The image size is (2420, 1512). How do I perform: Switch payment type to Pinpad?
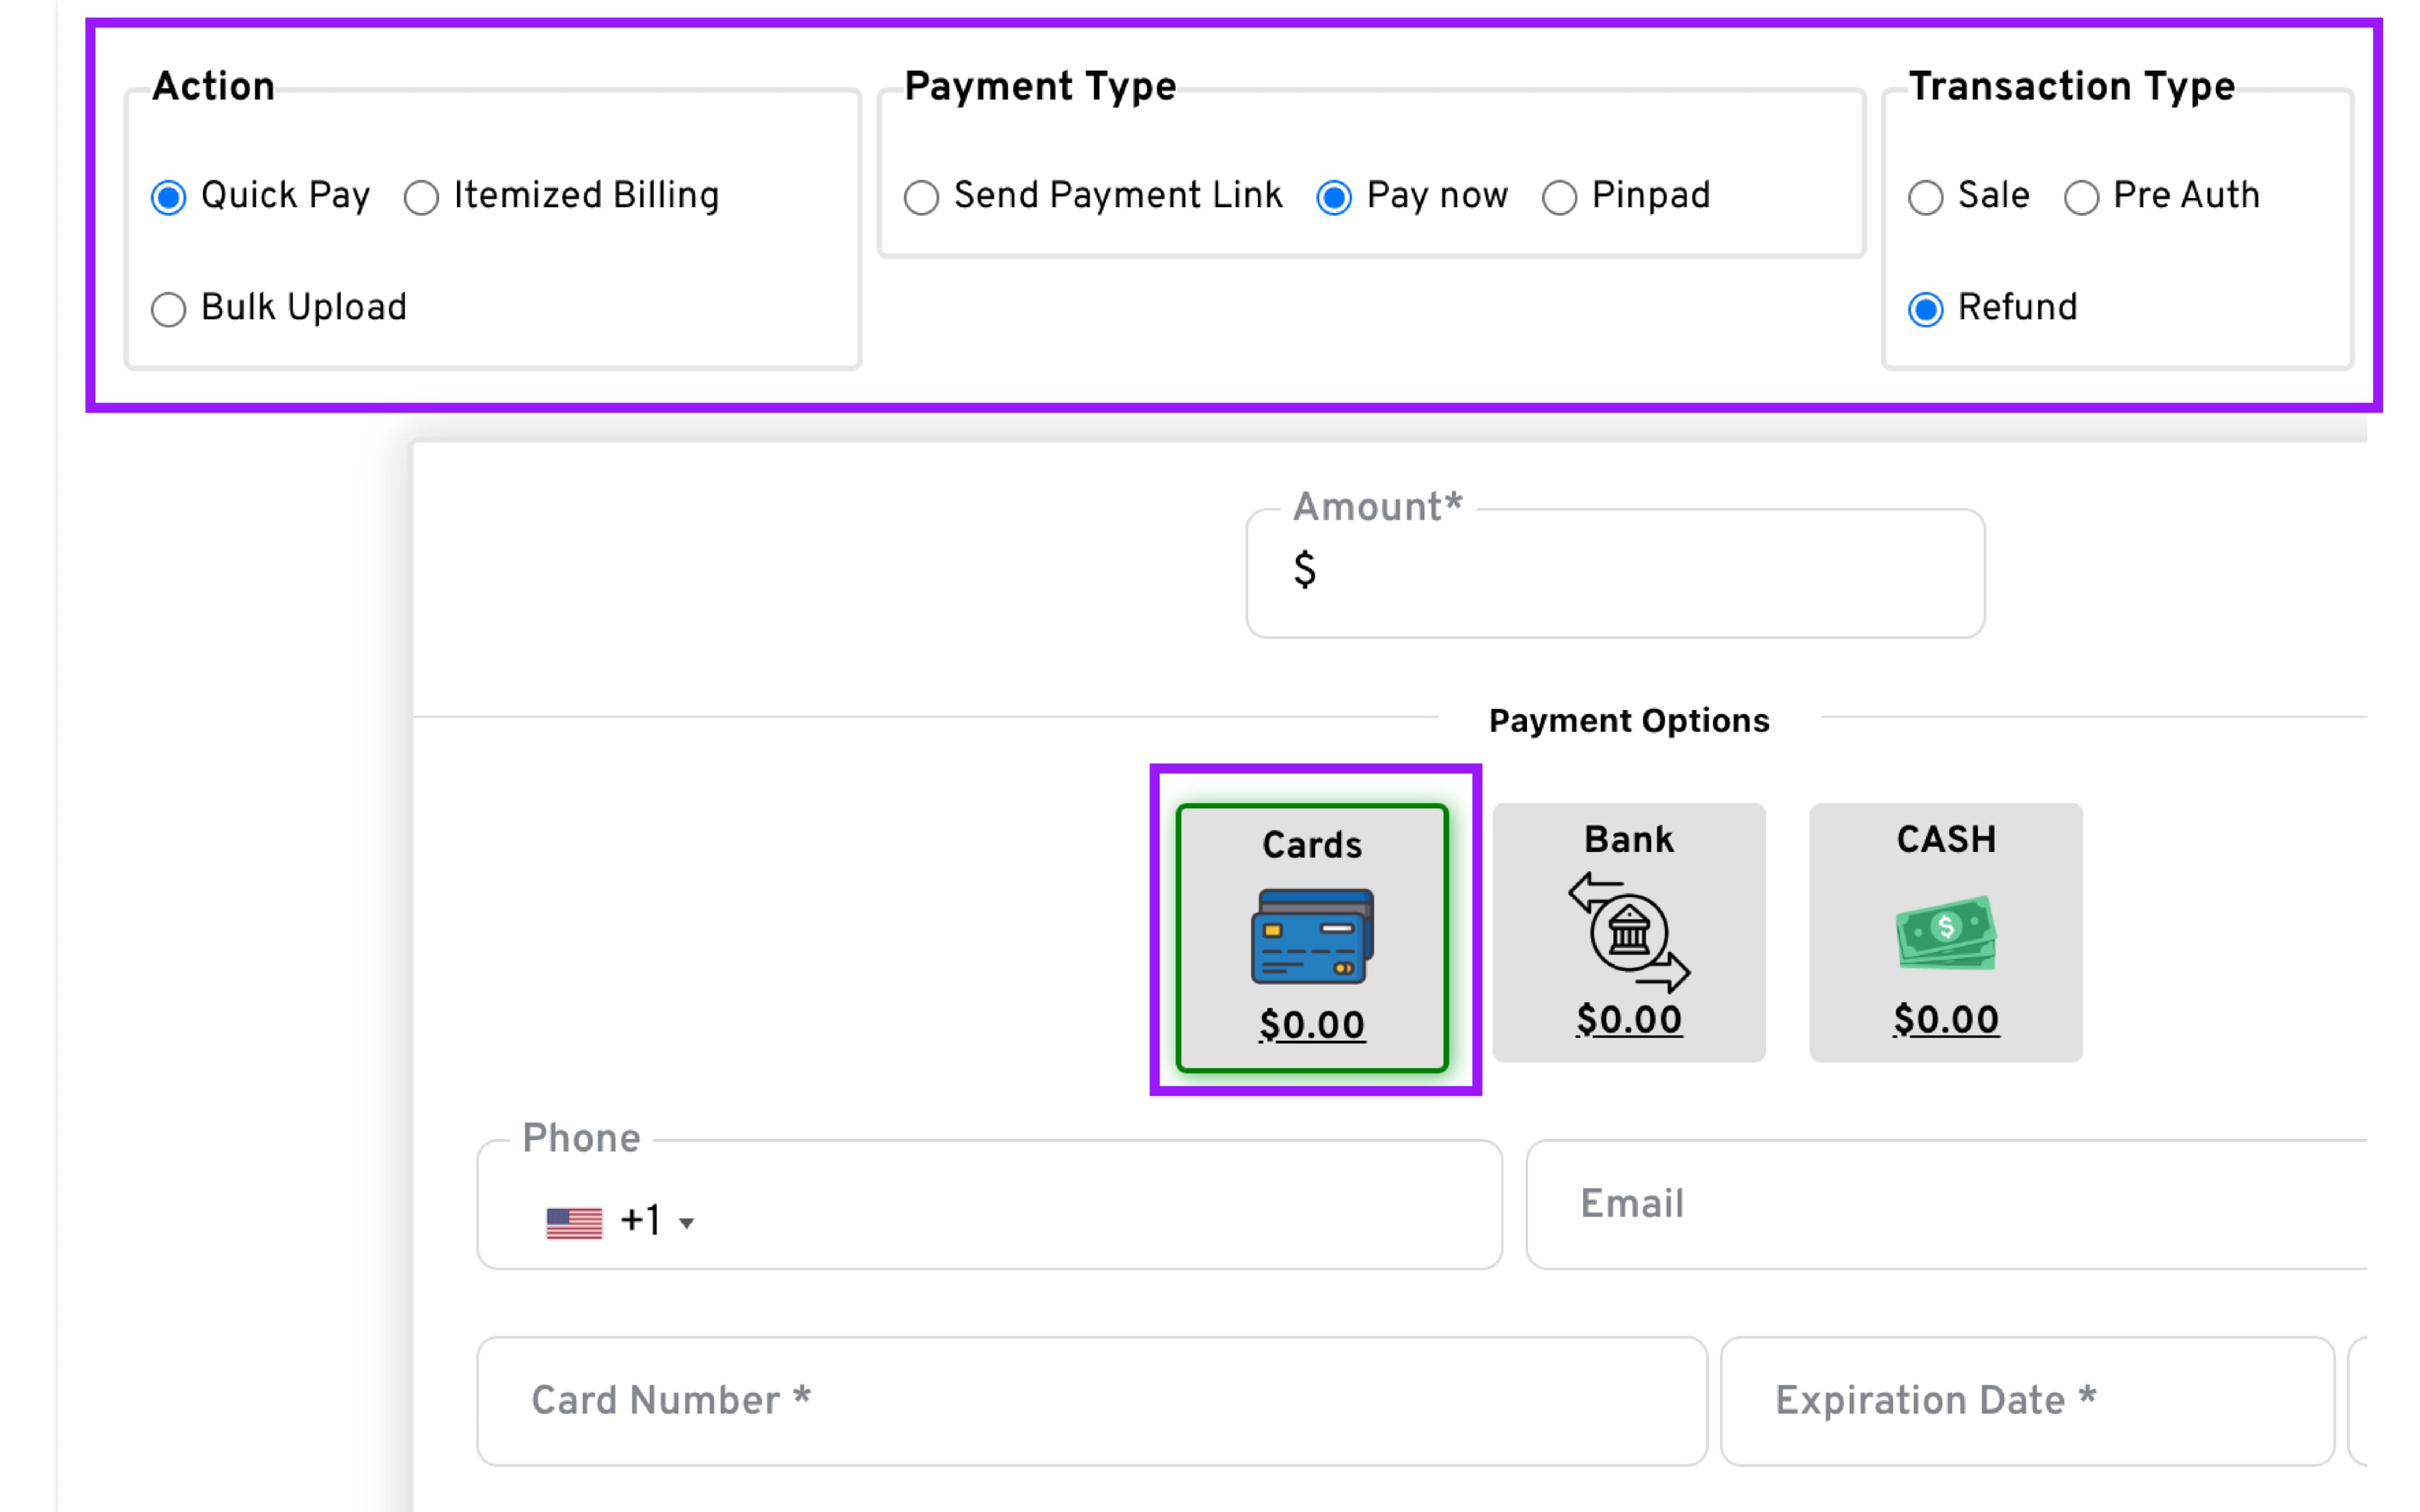coord(1559,197)
